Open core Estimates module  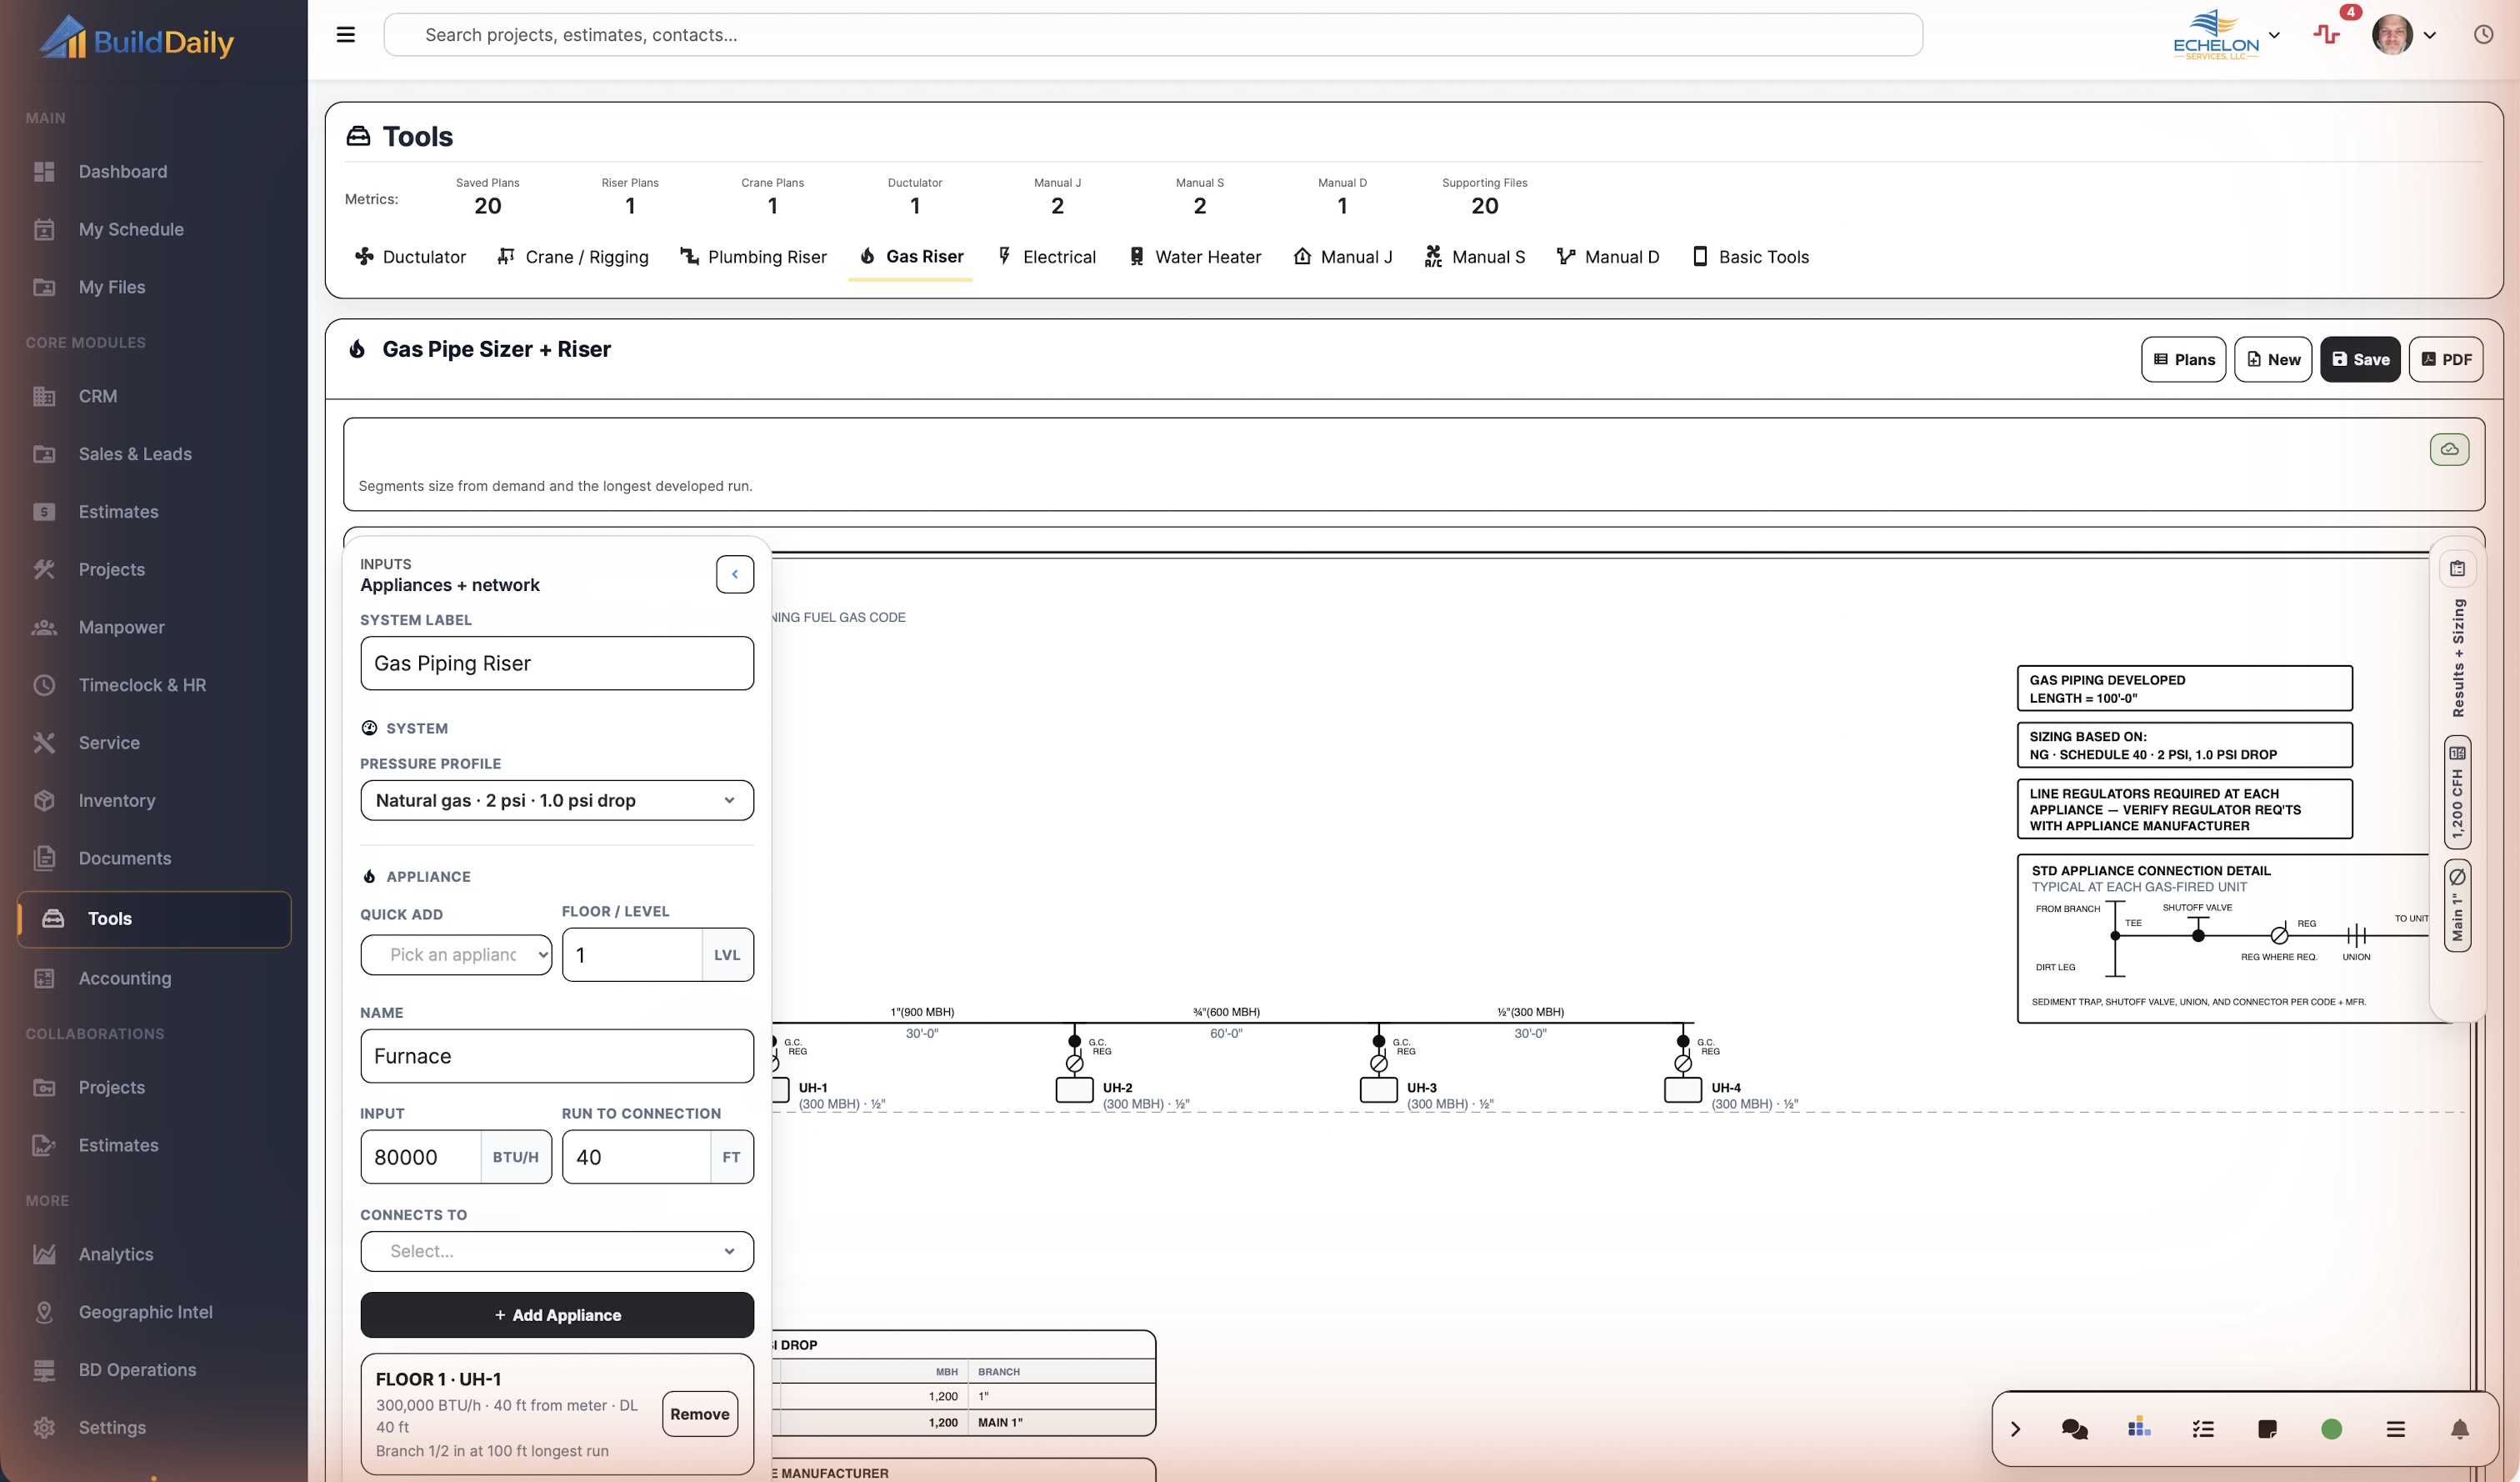(x=154, y=512)
